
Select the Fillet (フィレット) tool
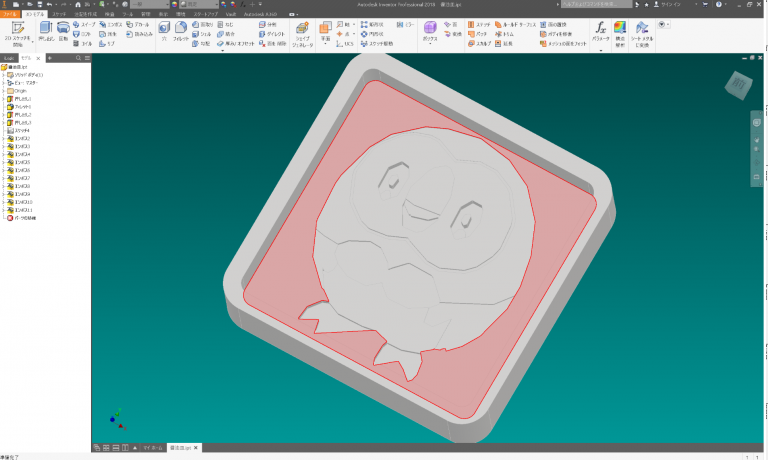tap(181, 31)
